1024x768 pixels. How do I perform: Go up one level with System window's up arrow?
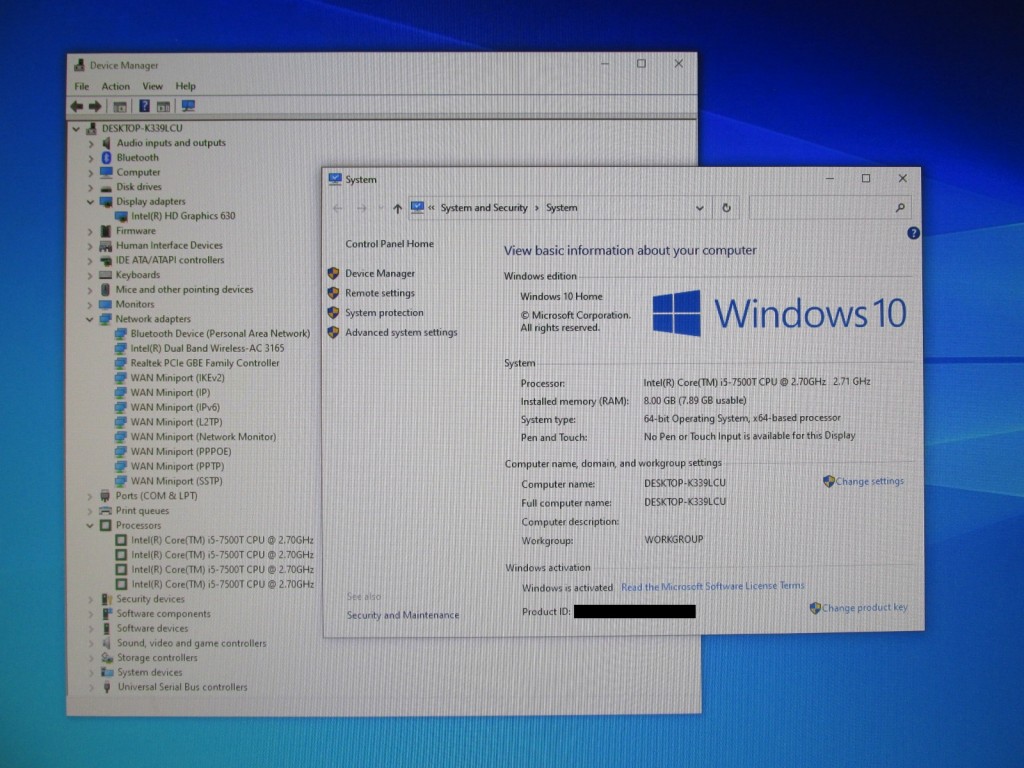[397, 208]
